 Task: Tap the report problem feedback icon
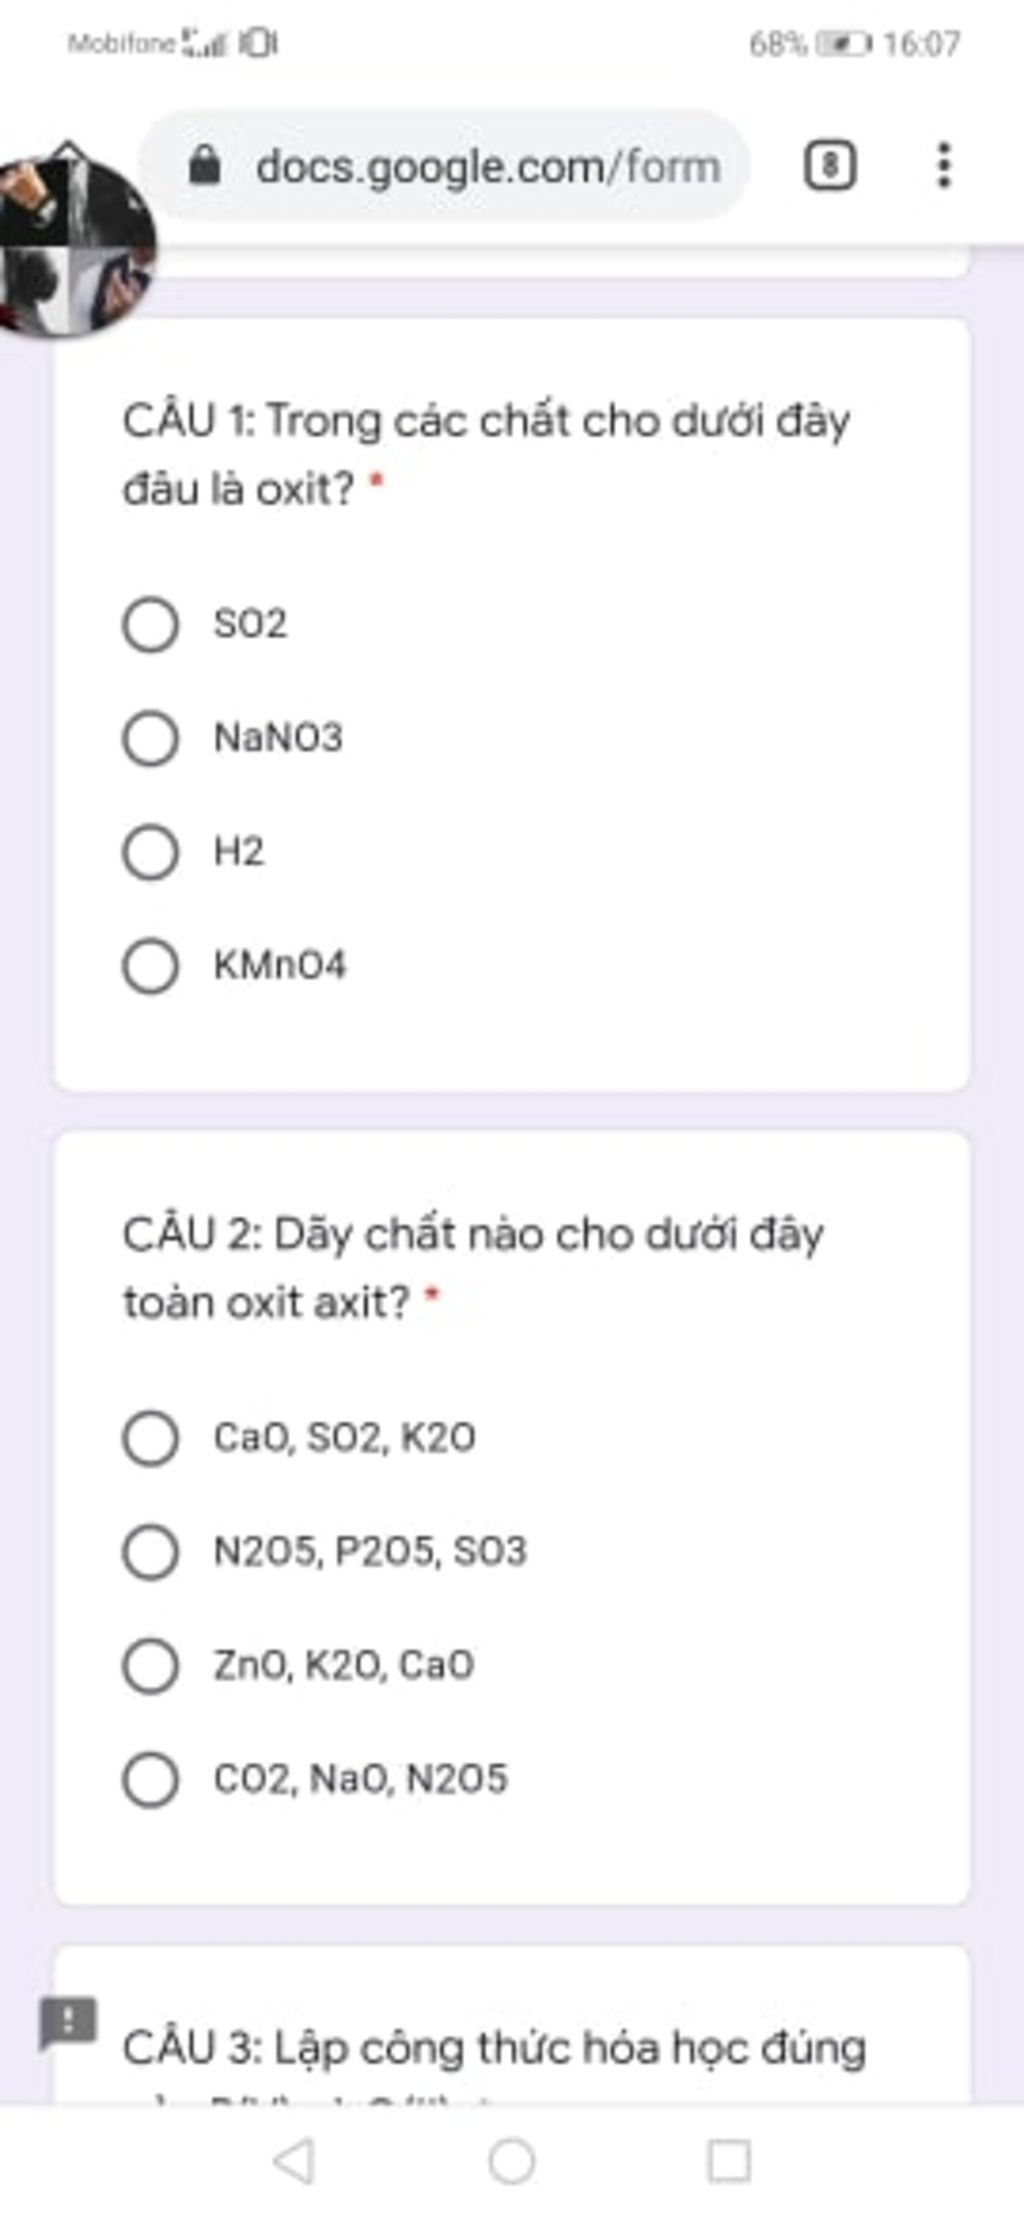(67, 2022)
